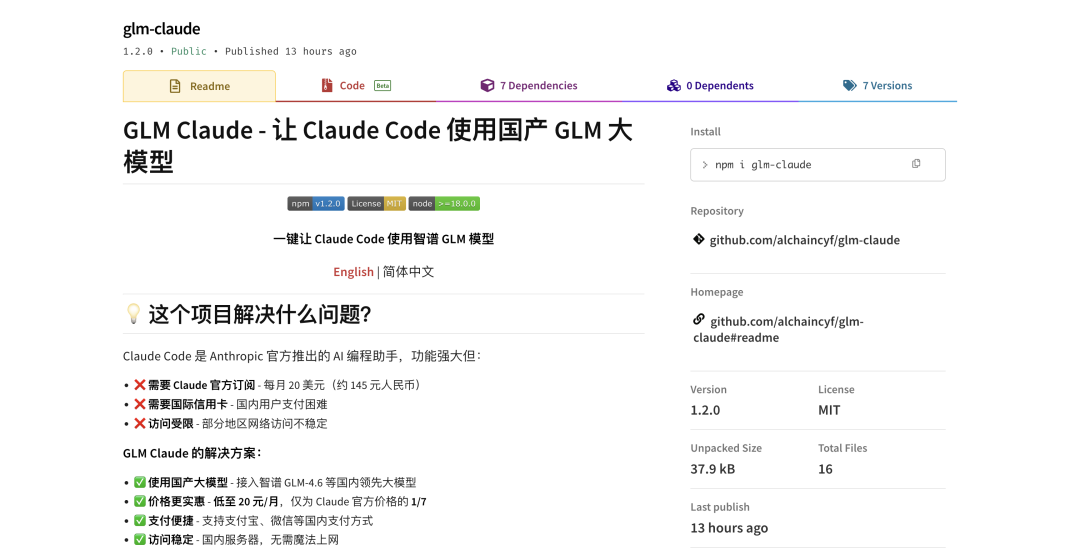The image size is (1080, 555).
Task: Click the Versions tags icon
Action: click(x=849, y=85)
